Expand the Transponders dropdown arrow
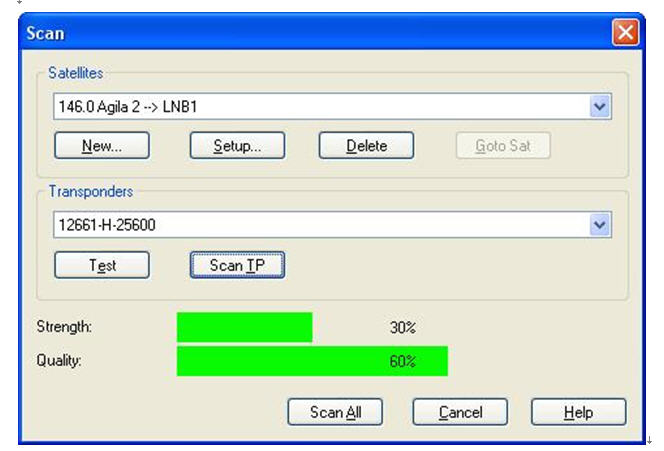 600,224
